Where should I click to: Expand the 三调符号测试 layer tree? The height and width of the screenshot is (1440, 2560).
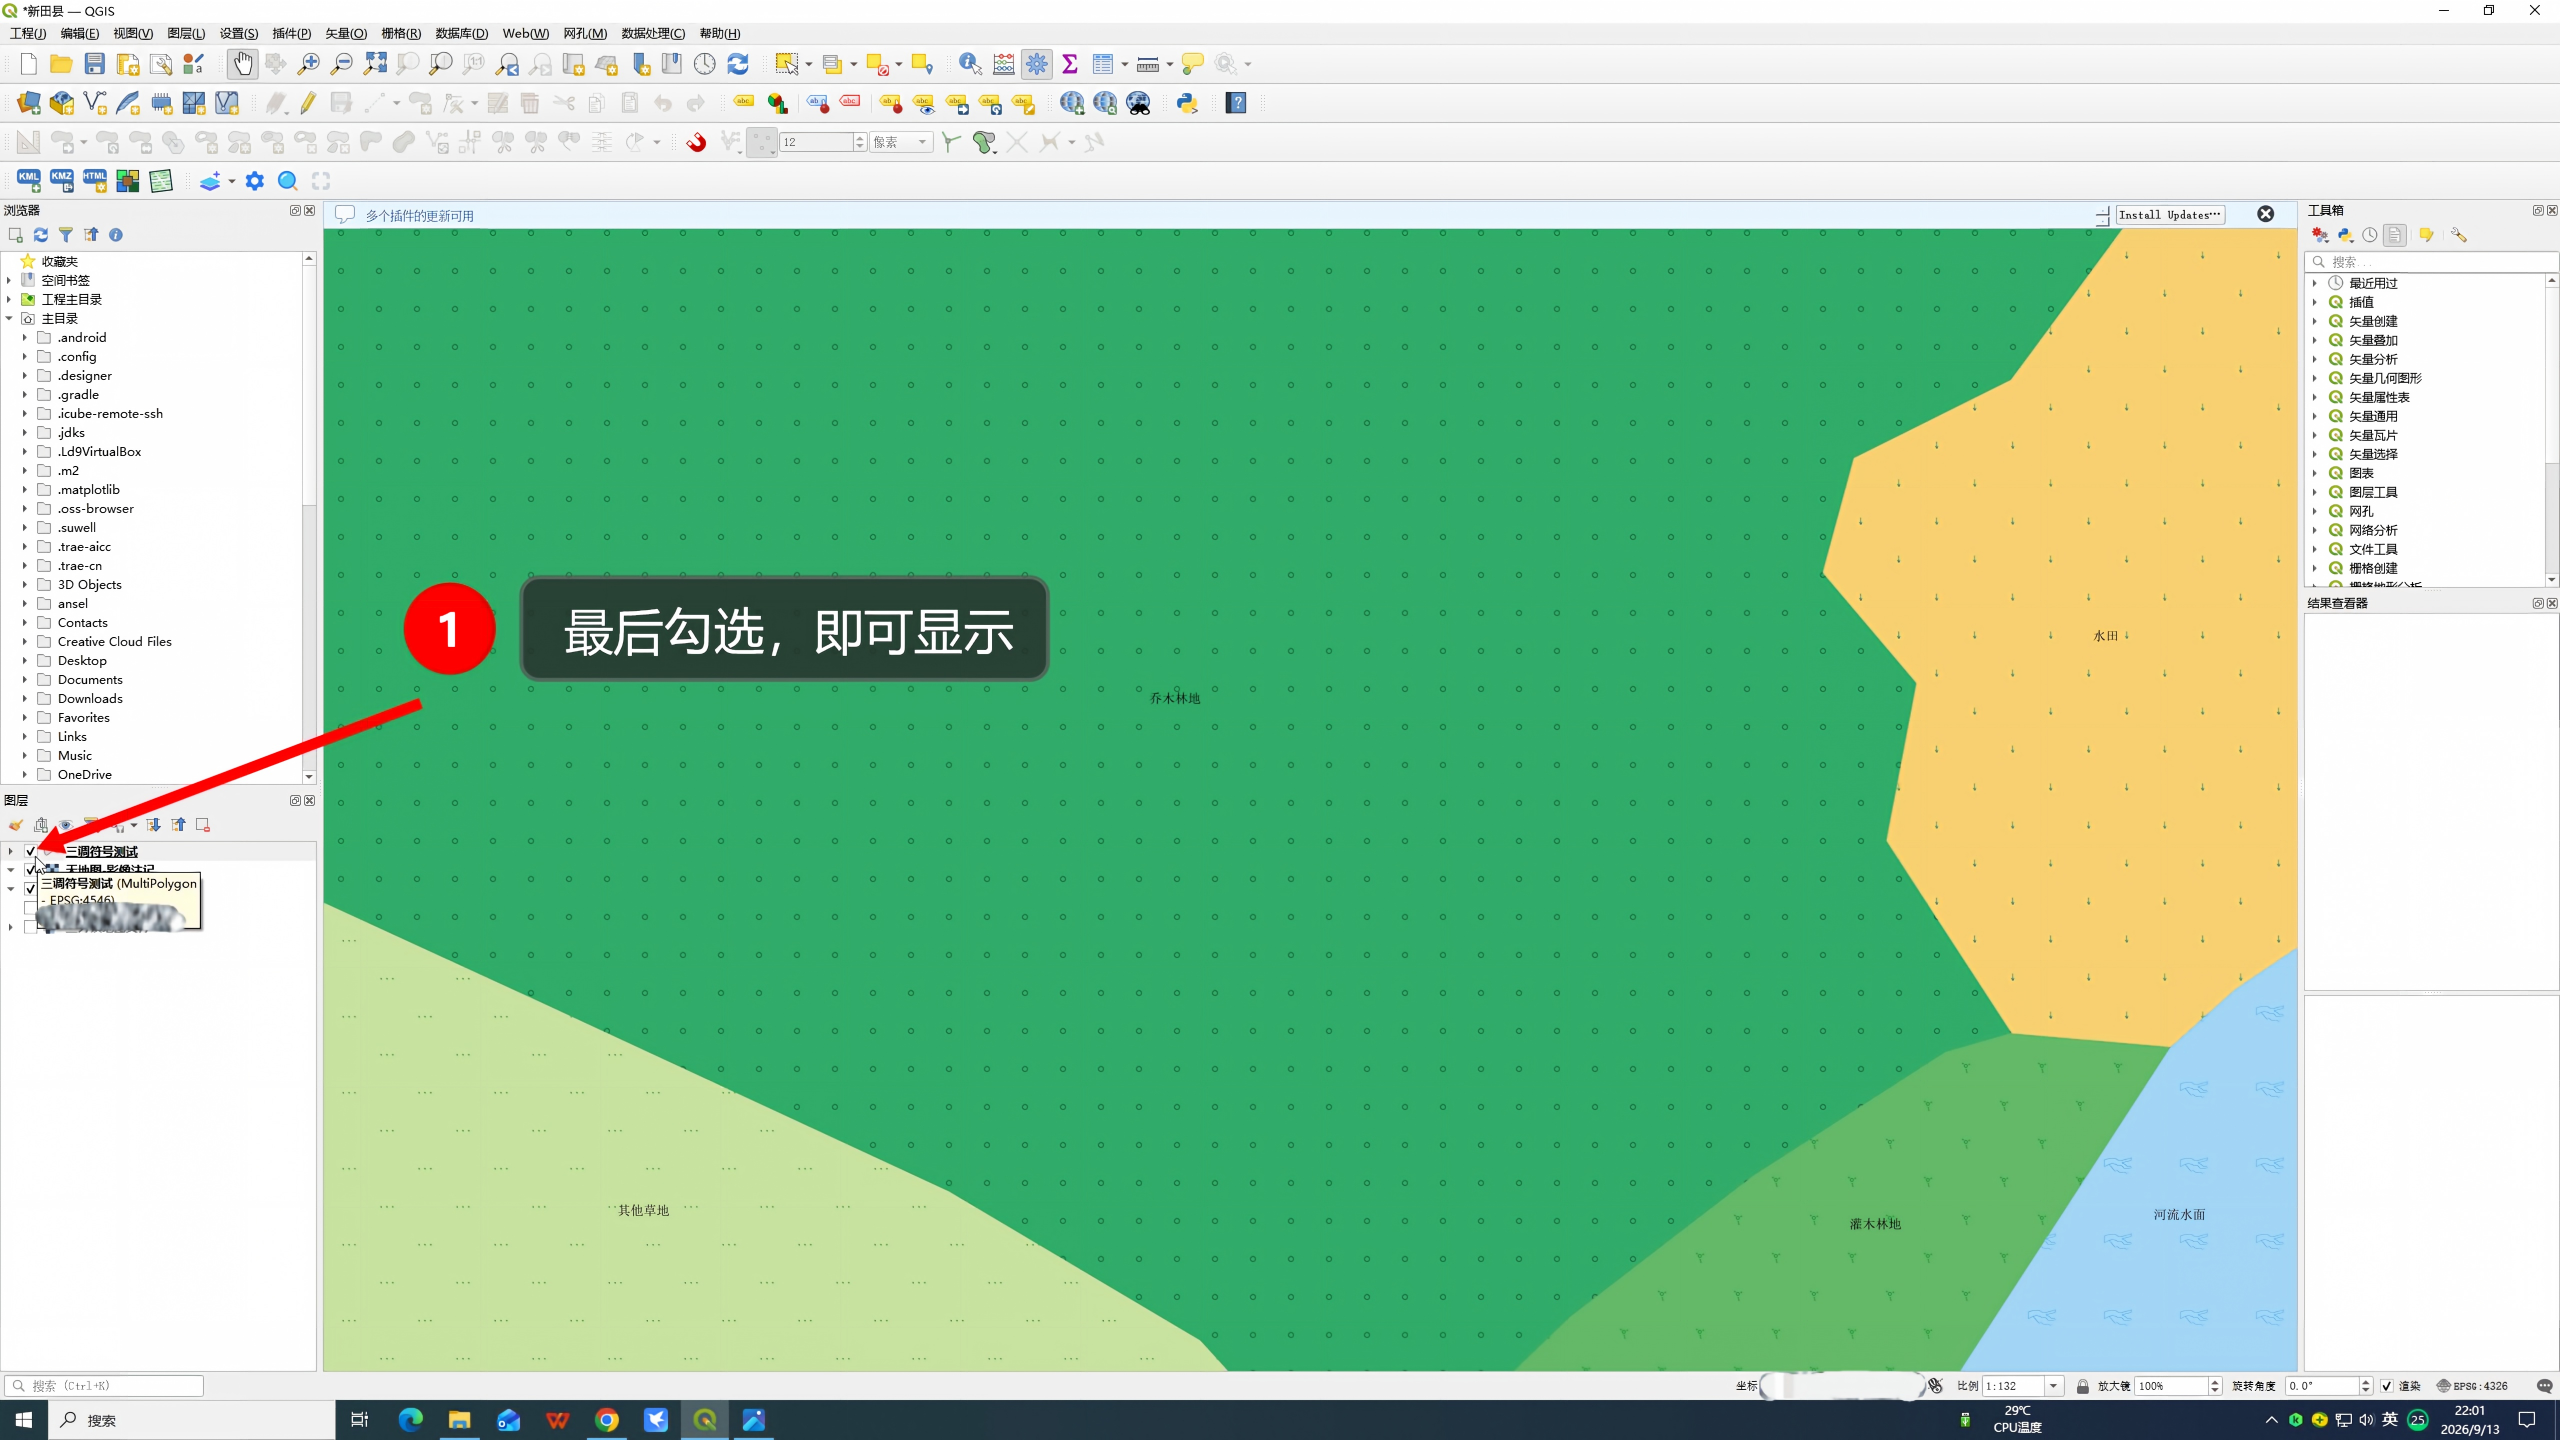(x=11, y=851)
